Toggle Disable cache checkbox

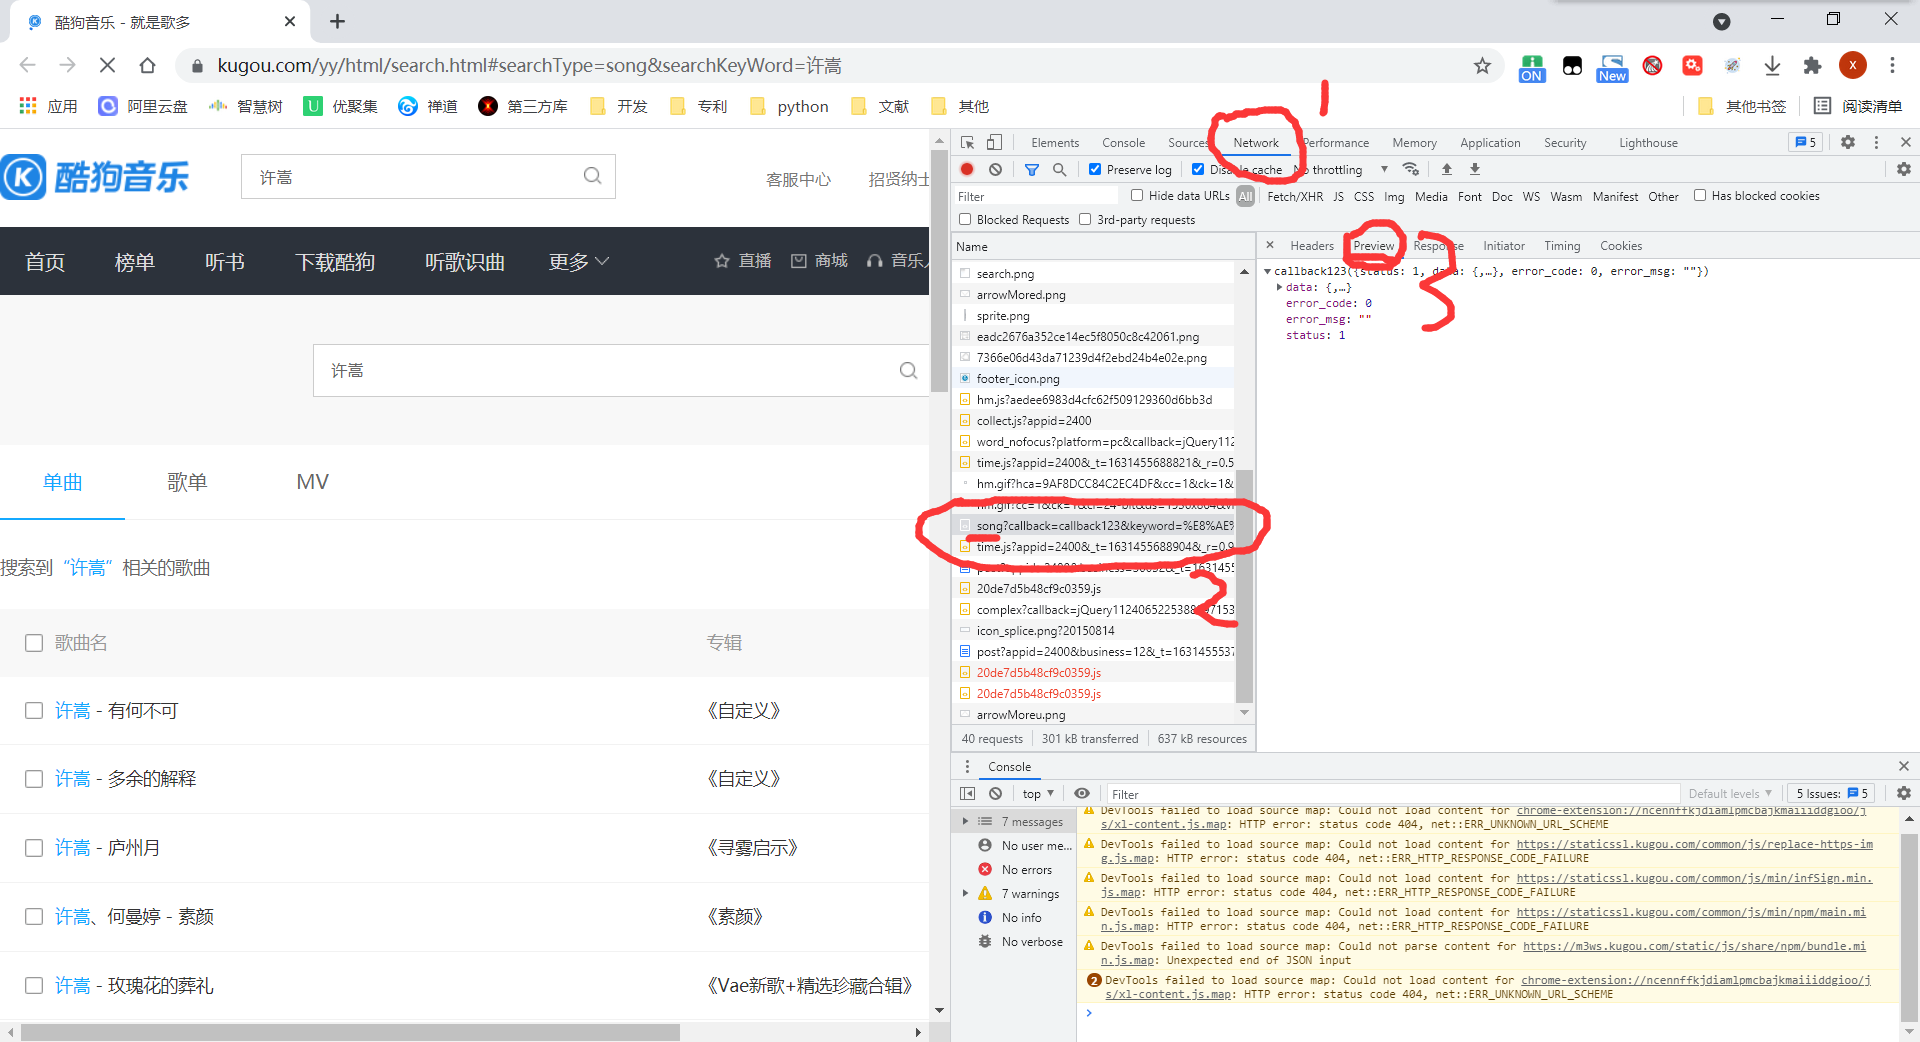(x=1198, y=169)
